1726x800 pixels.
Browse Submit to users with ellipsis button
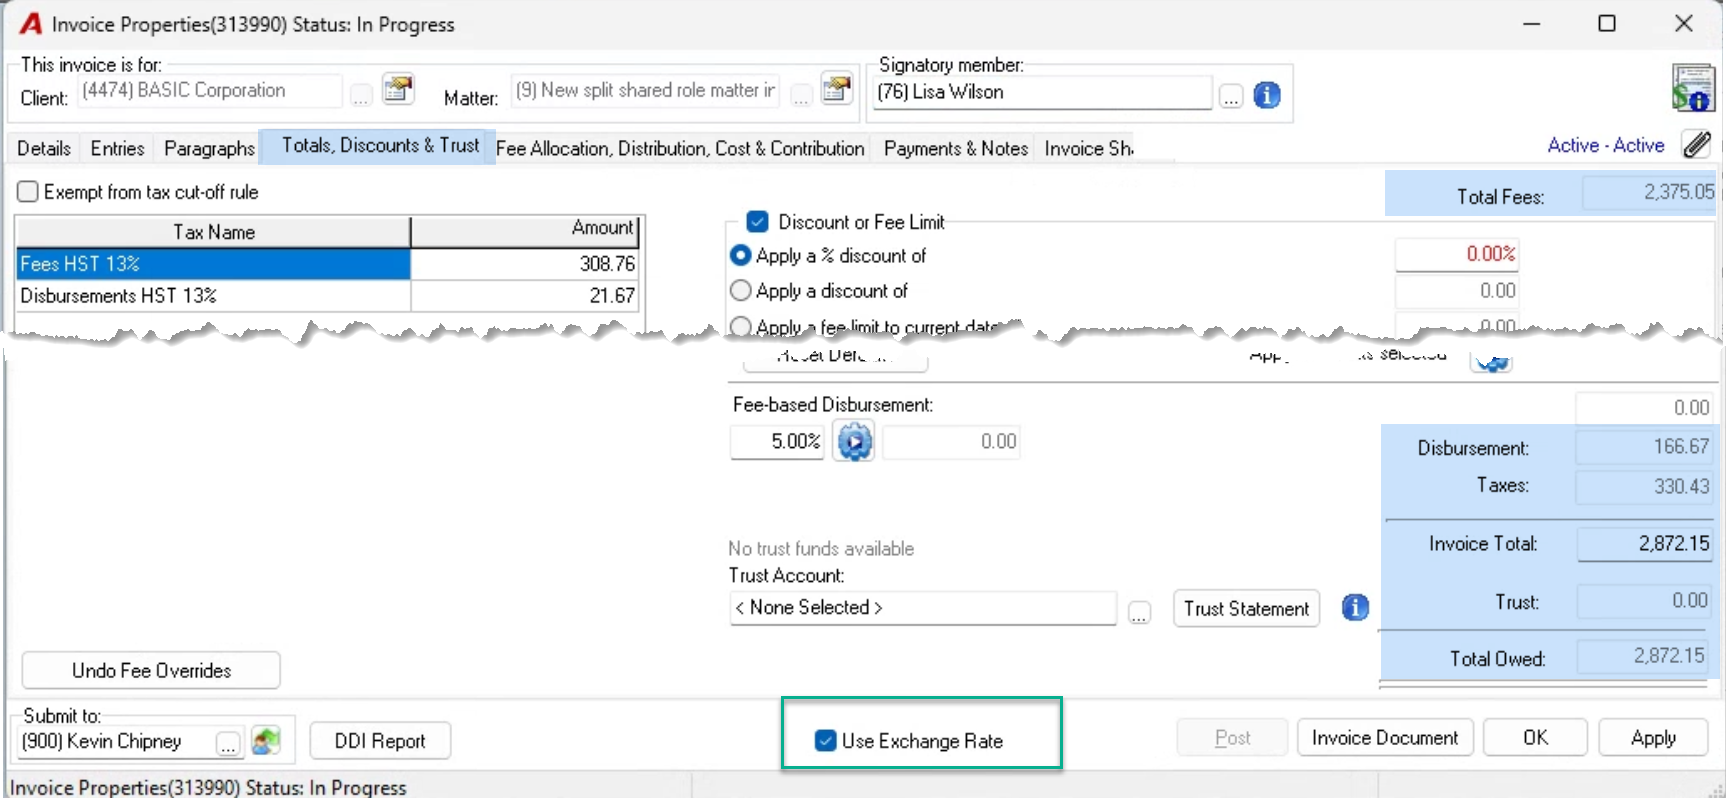[229, 744]
